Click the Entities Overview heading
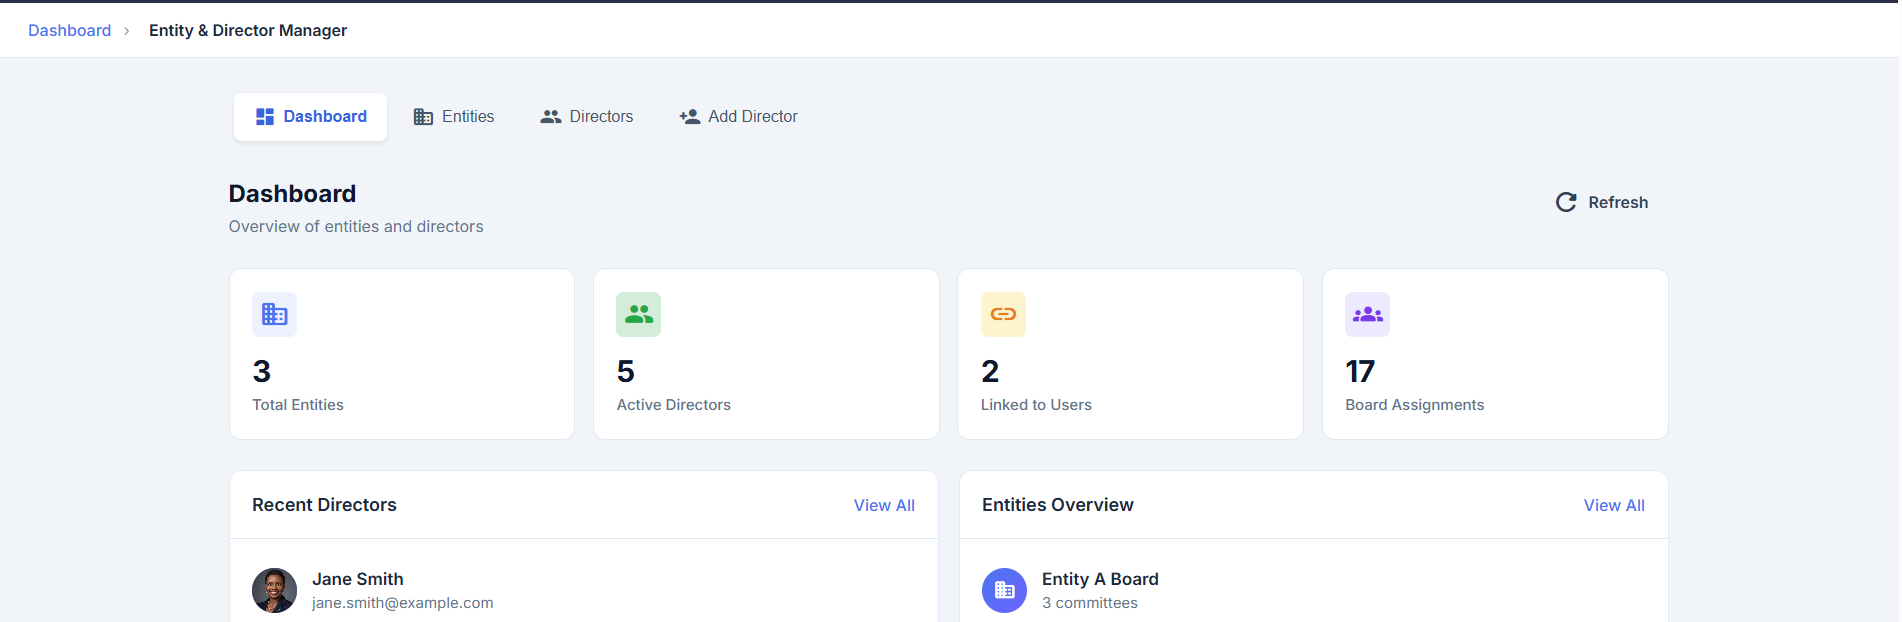This screenshot has height=622, width=1902. coord(1058,505)
